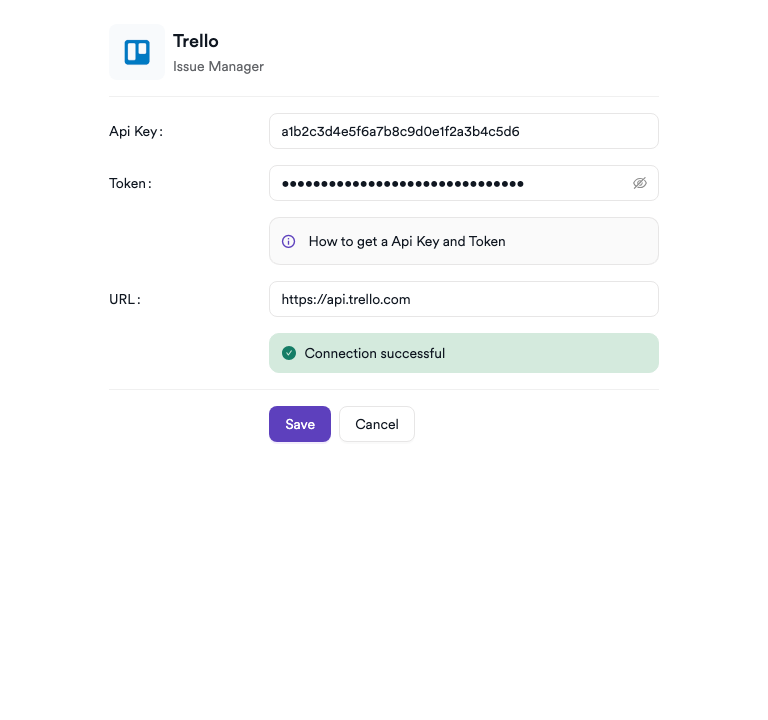Click into the masked Token field

coord(450,183)
